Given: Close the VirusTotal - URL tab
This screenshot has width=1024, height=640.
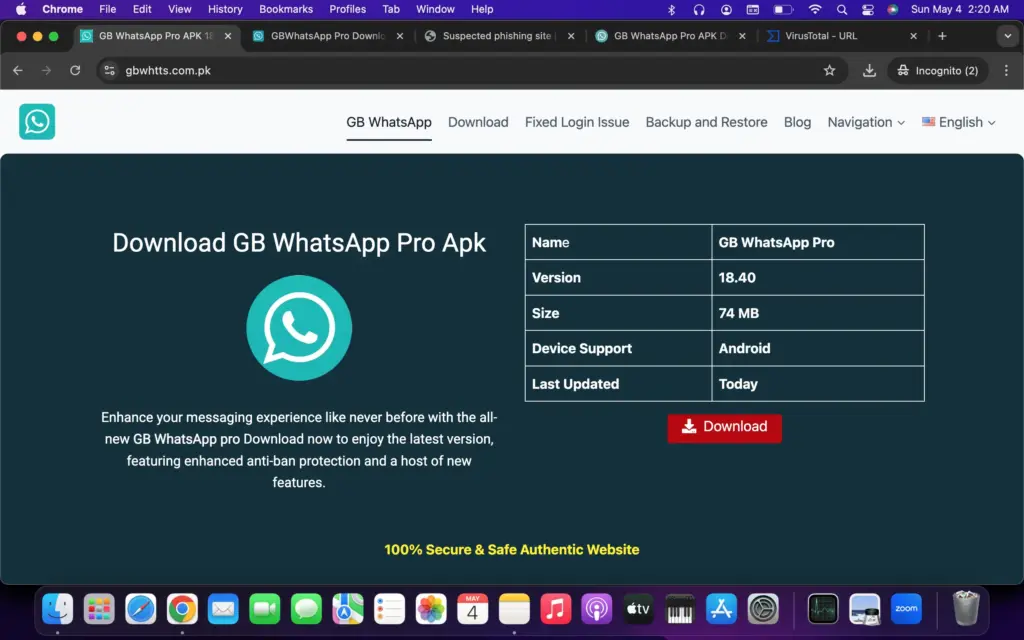Looking at the screenshot, I should click(x=913, y=36).
